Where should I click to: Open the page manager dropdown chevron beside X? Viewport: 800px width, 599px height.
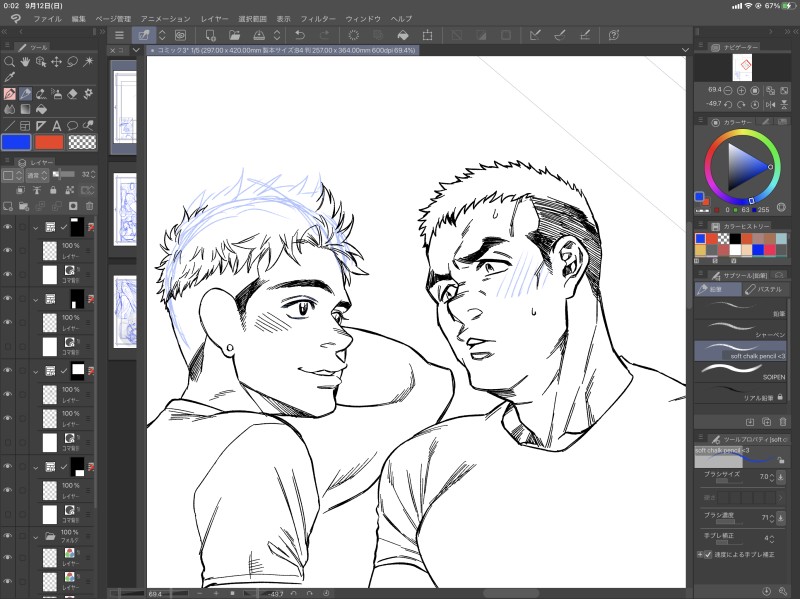pyautogui.click(x=136, y=50)
